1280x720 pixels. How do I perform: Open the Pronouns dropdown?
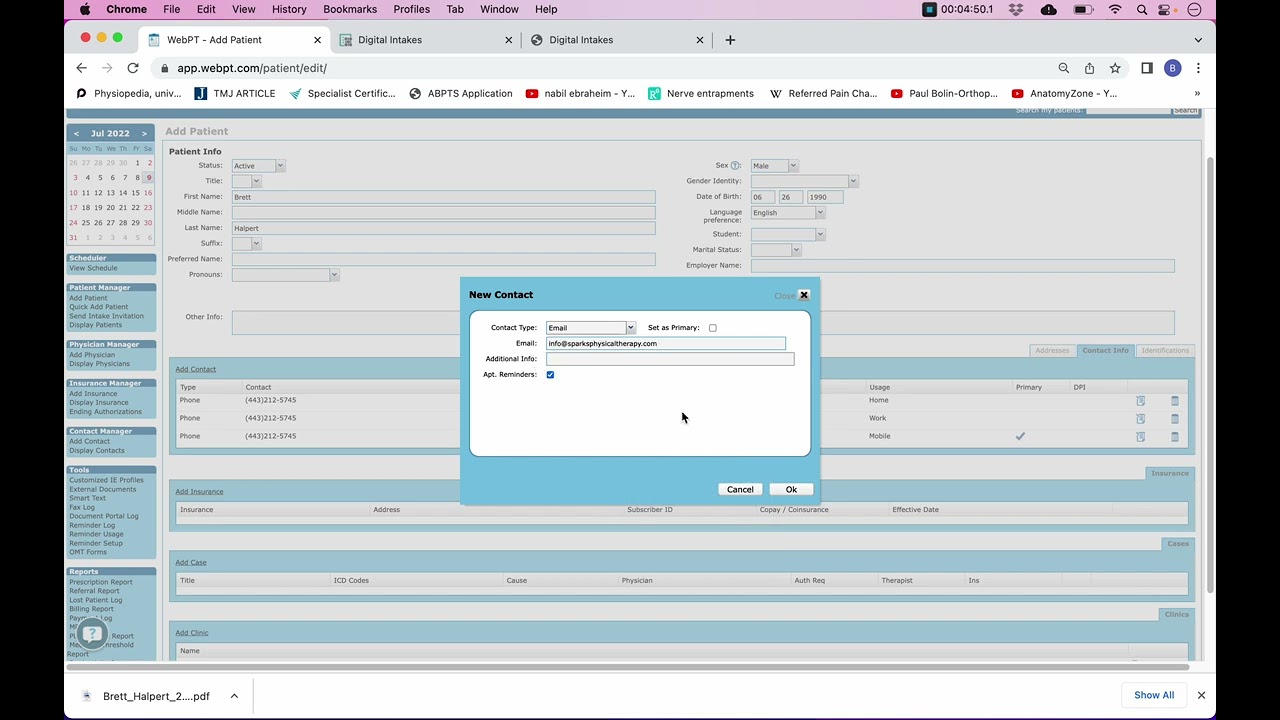click(x=285, y=275)
